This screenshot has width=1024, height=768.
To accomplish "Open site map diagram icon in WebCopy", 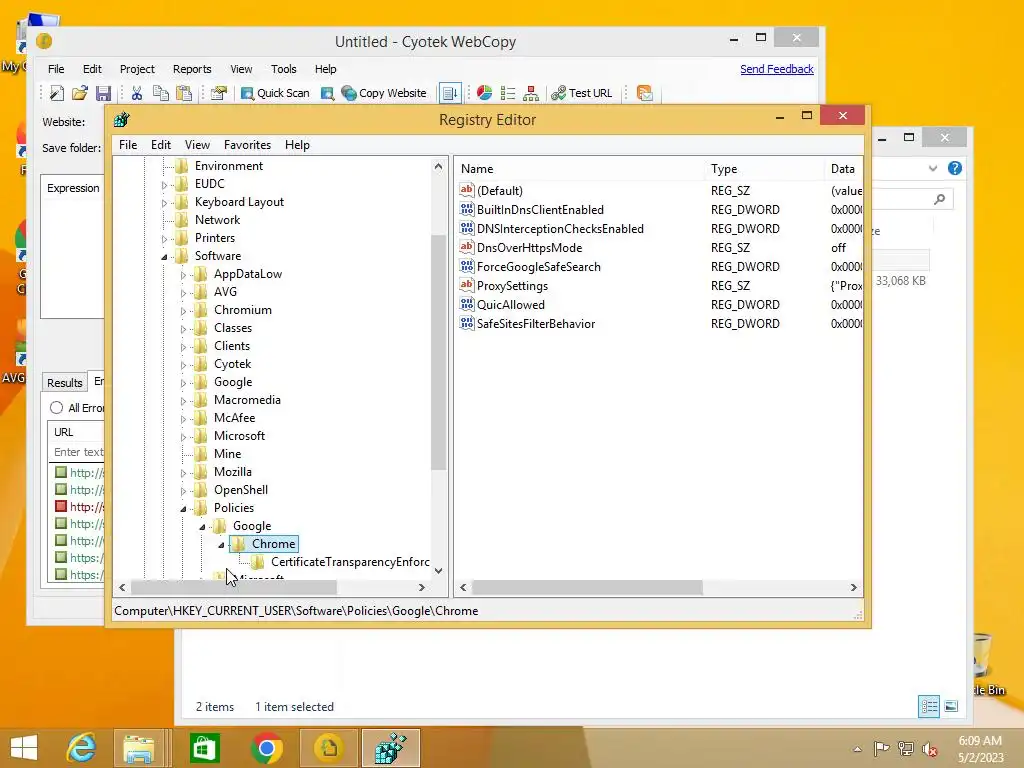I will 531,93.
